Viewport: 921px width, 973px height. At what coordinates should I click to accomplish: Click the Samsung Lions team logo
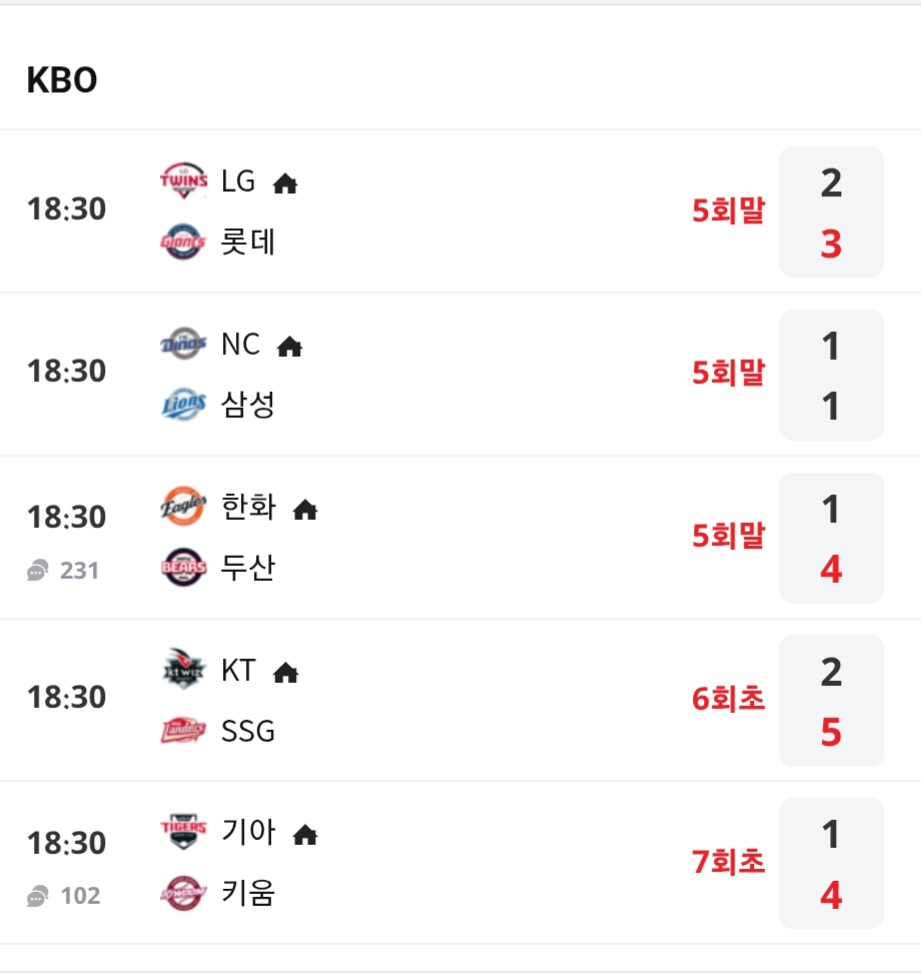(x=184, y=404)
